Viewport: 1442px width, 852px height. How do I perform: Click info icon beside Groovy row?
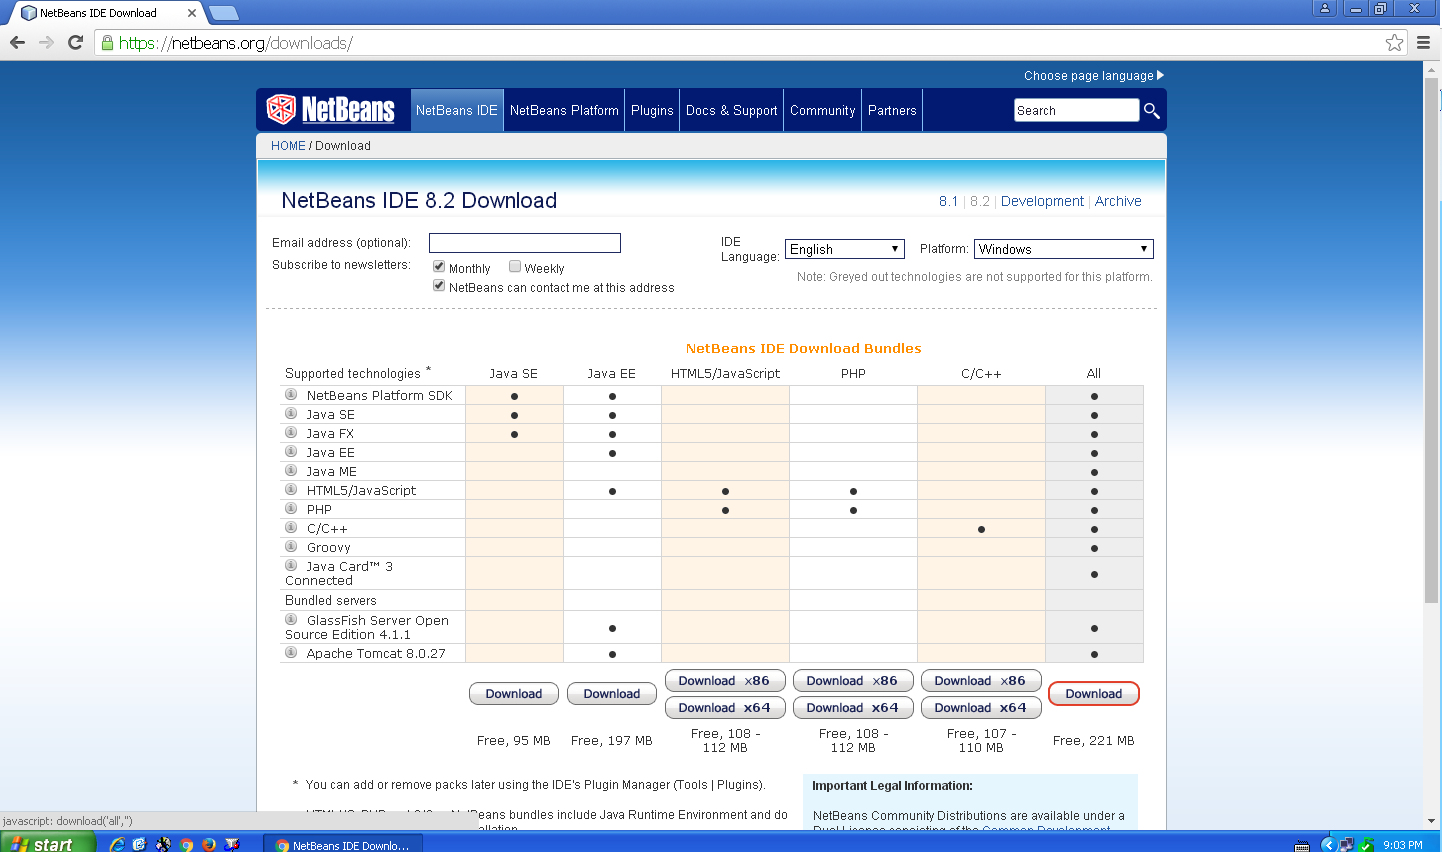[291, 547]
